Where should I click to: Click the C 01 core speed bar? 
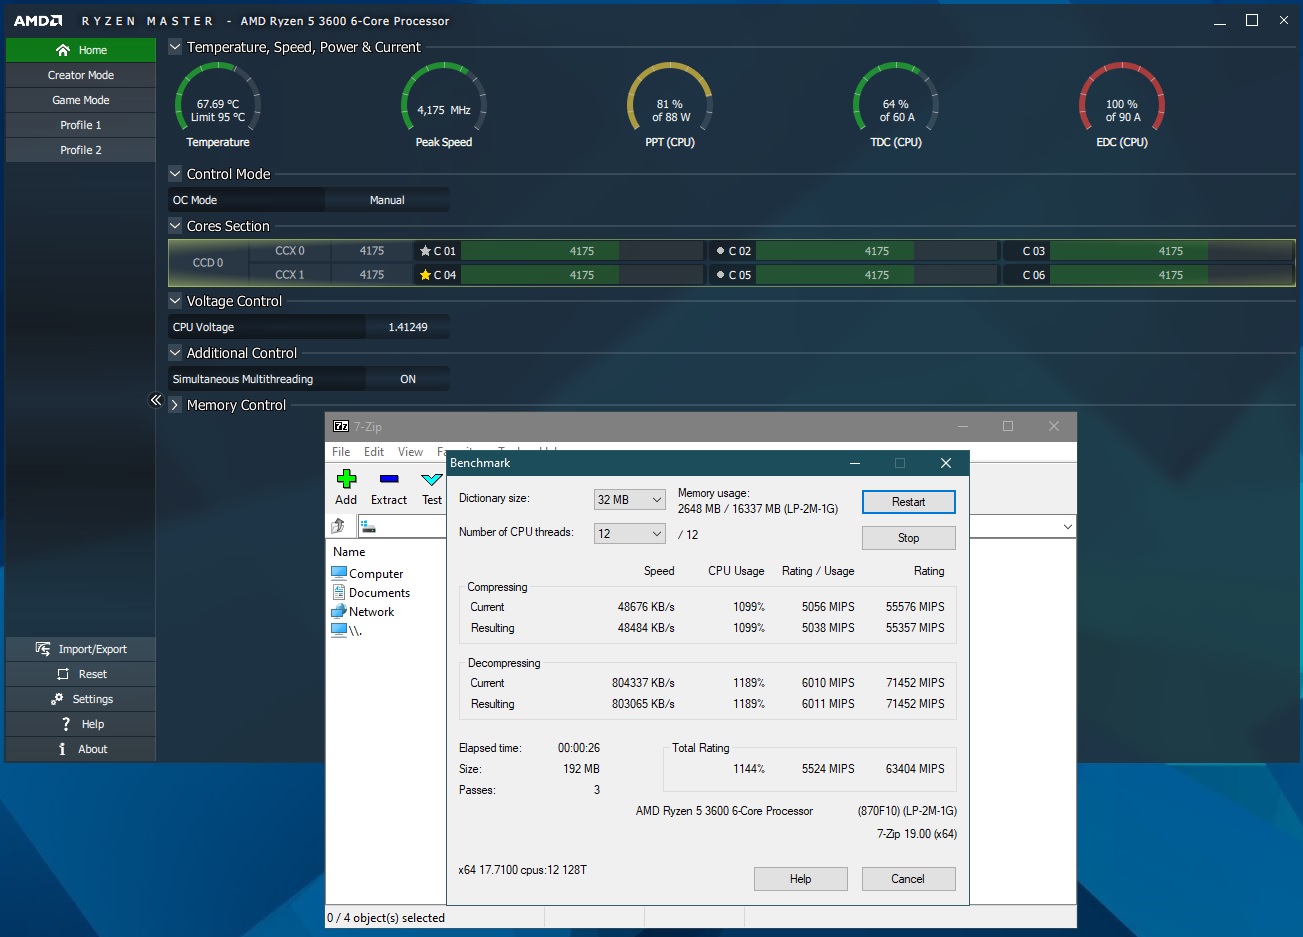582,251
